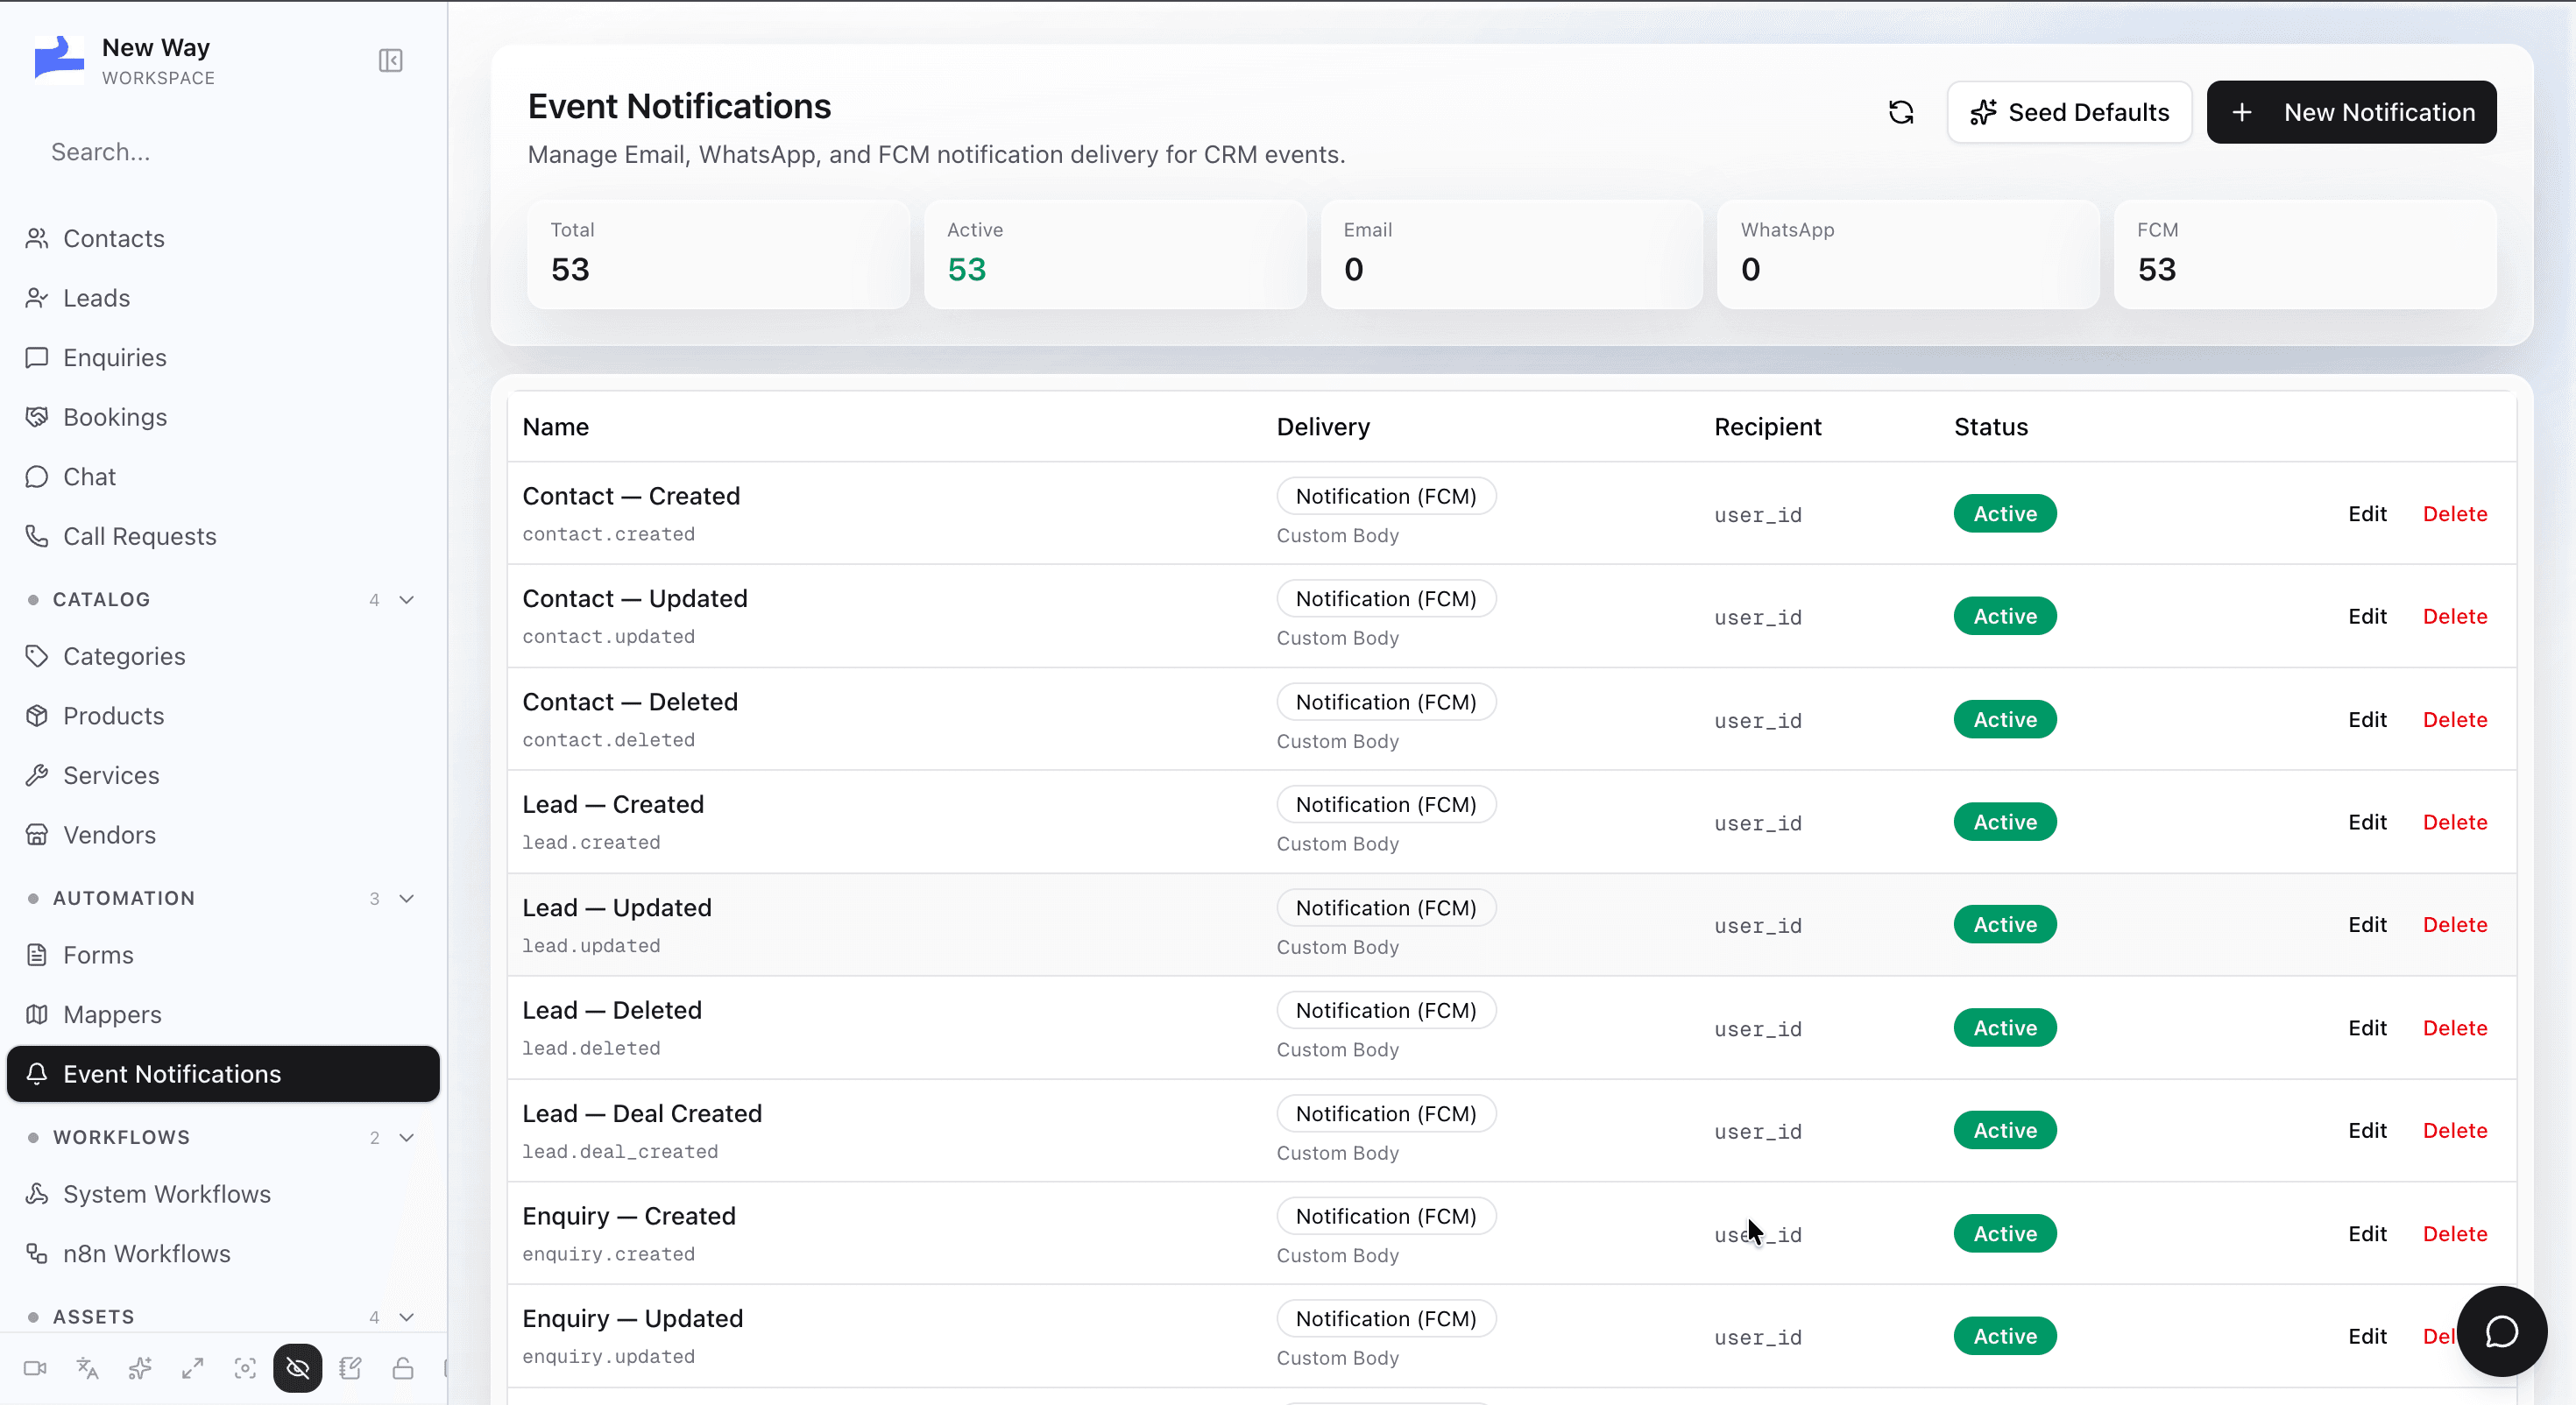Click the translate language icon in the bottom toolbar
The height and width of the screenshot is (1405, 2576).
[88, 1368]
